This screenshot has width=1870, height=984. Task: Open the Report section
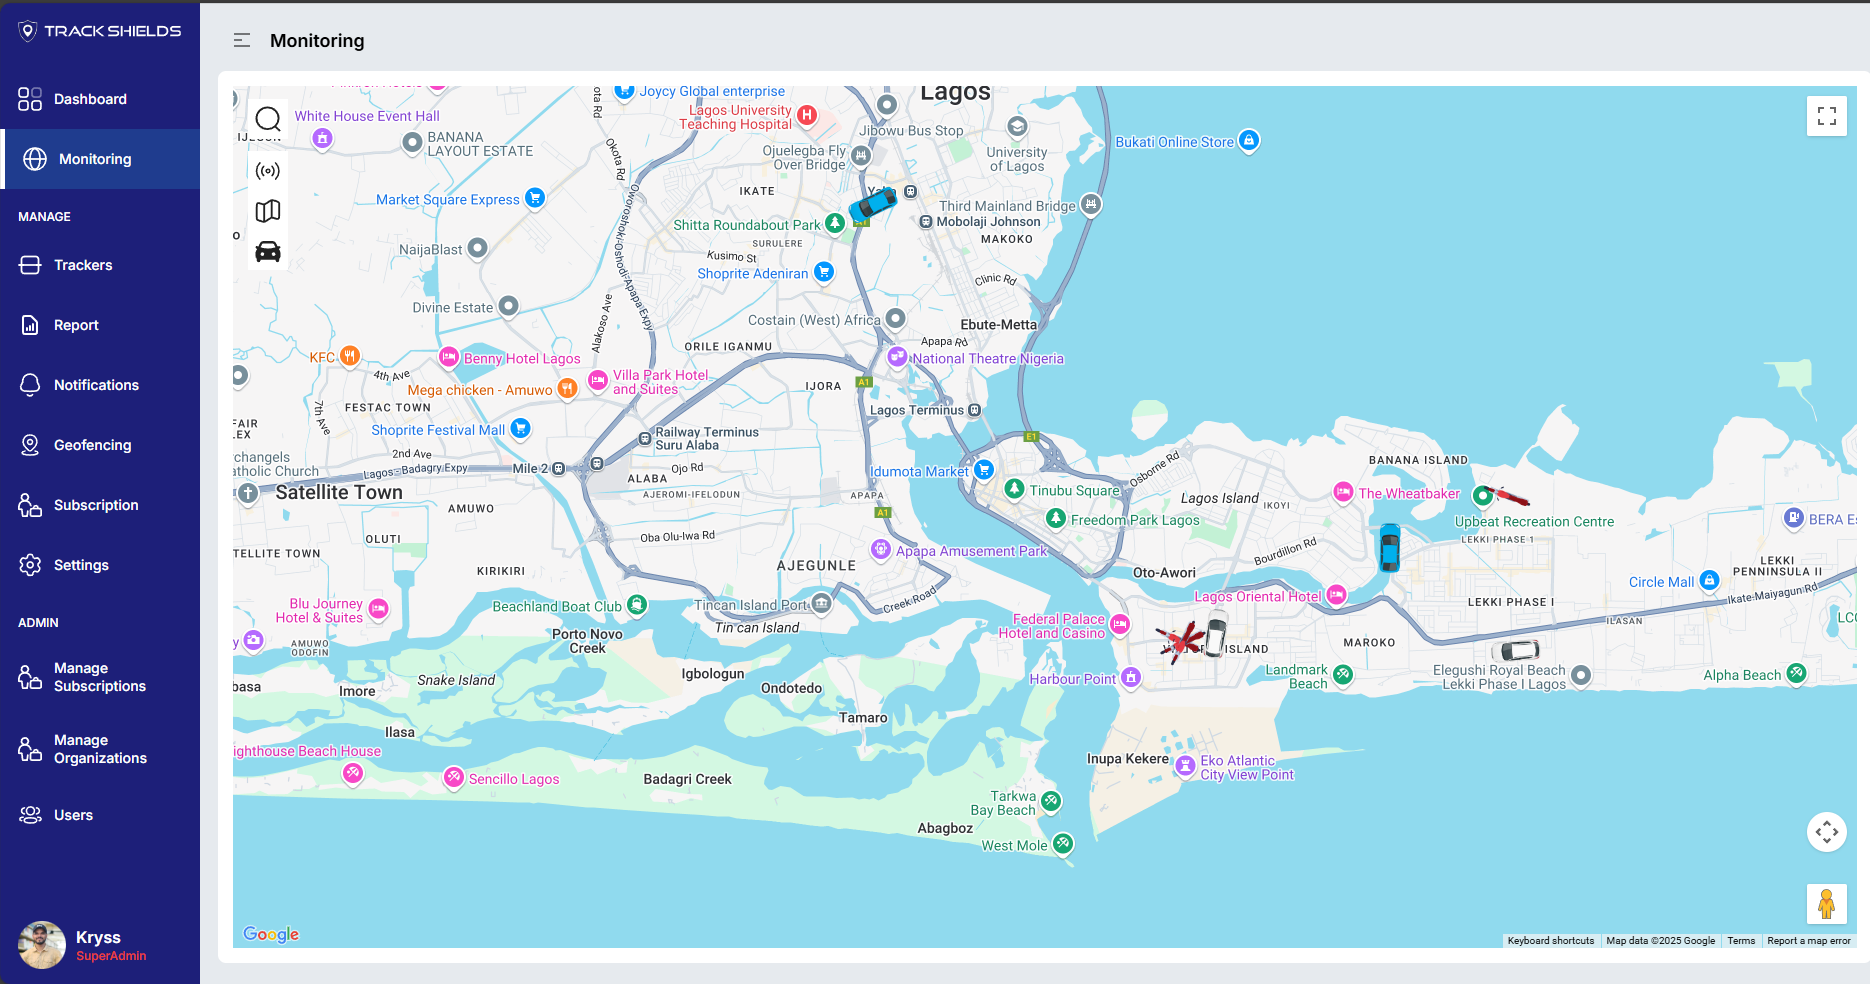[76, 325]
